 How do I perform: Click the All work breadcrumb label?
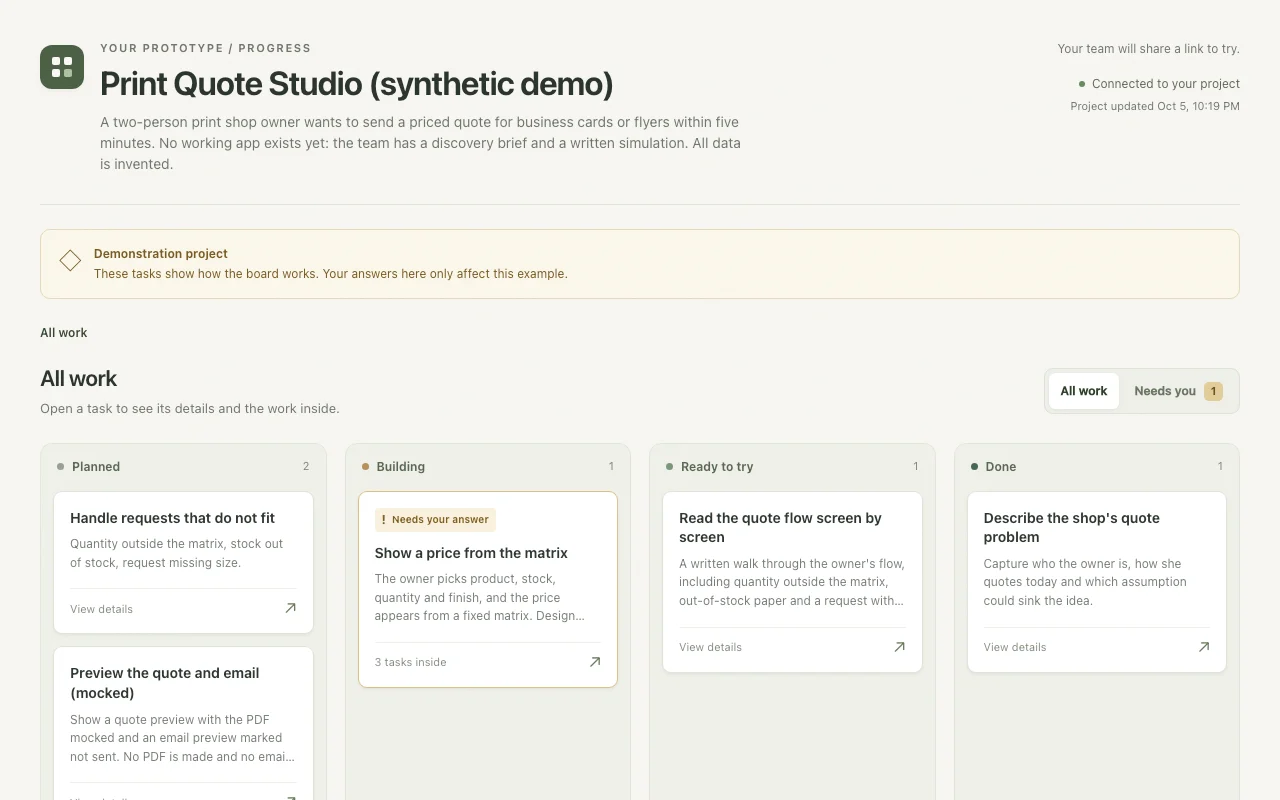click(x=63, y=333)
